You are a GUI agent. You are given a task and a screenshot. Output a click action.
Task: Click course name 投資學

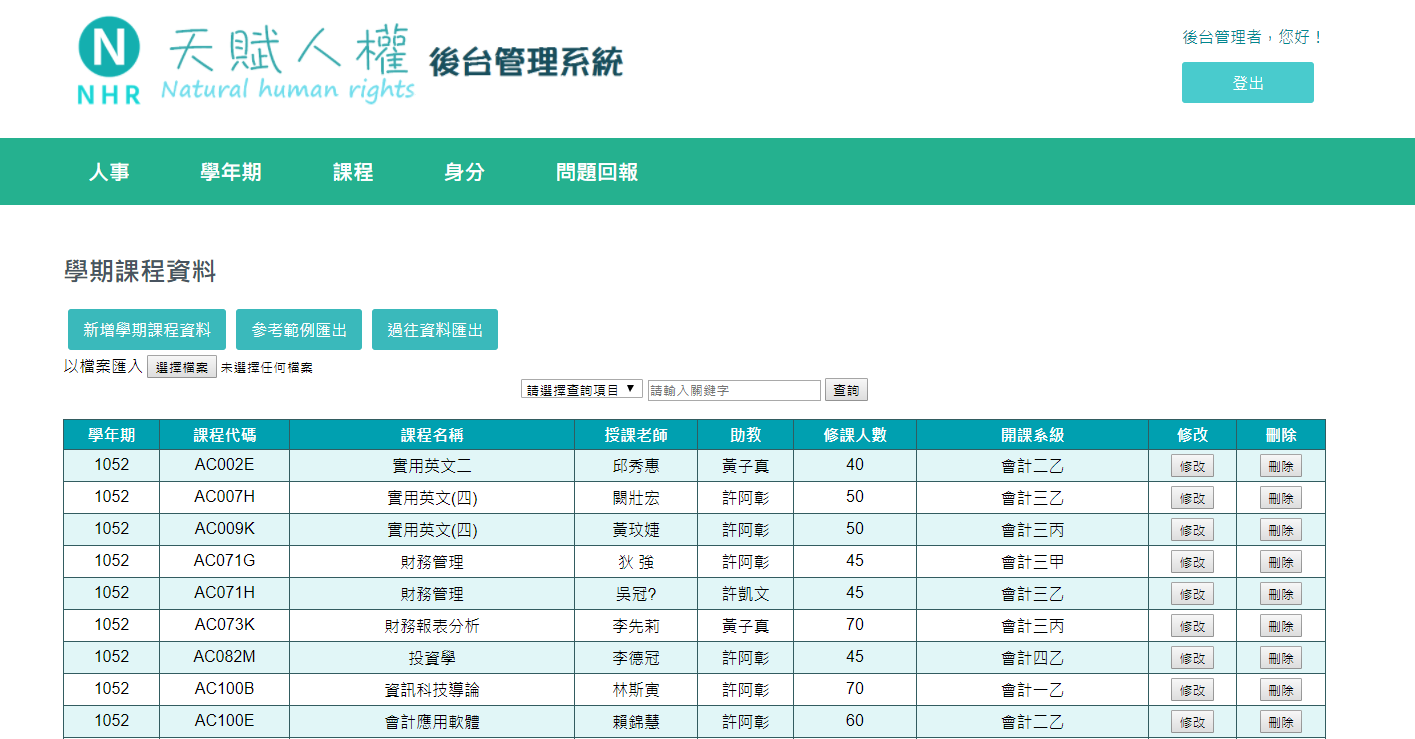pyautogui.click(x=432, y=658)
